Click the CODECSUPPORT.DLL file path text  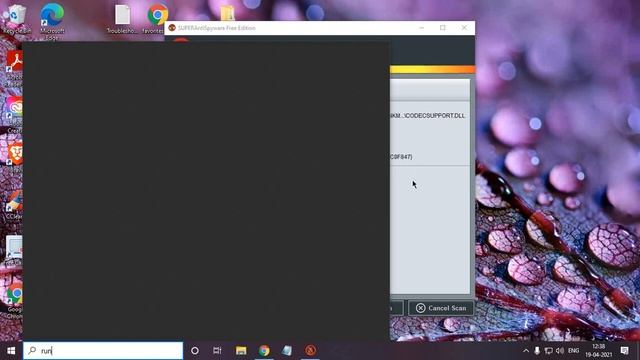click(427, 116)
